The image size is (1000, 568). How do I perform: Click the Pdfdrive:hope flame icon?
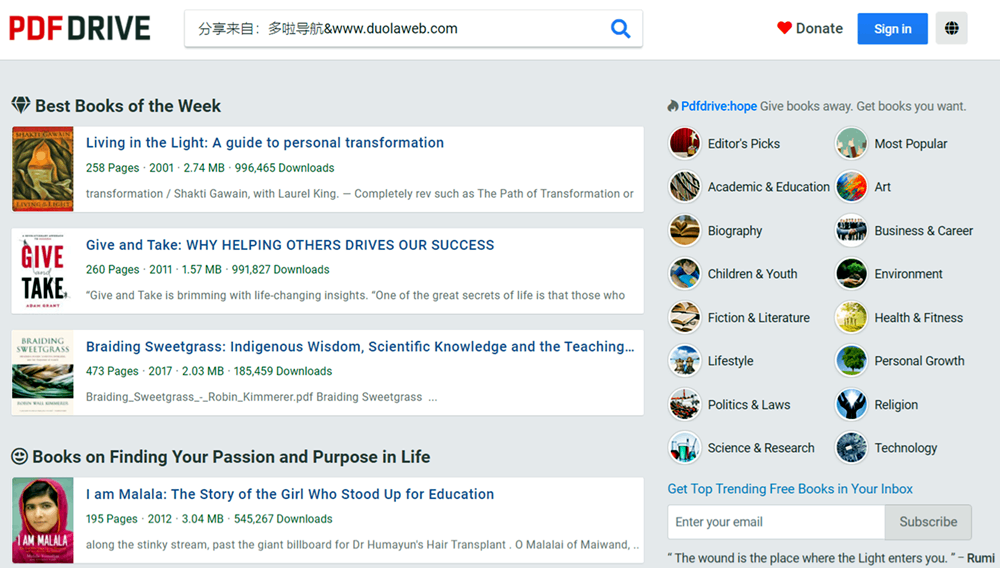673,106
